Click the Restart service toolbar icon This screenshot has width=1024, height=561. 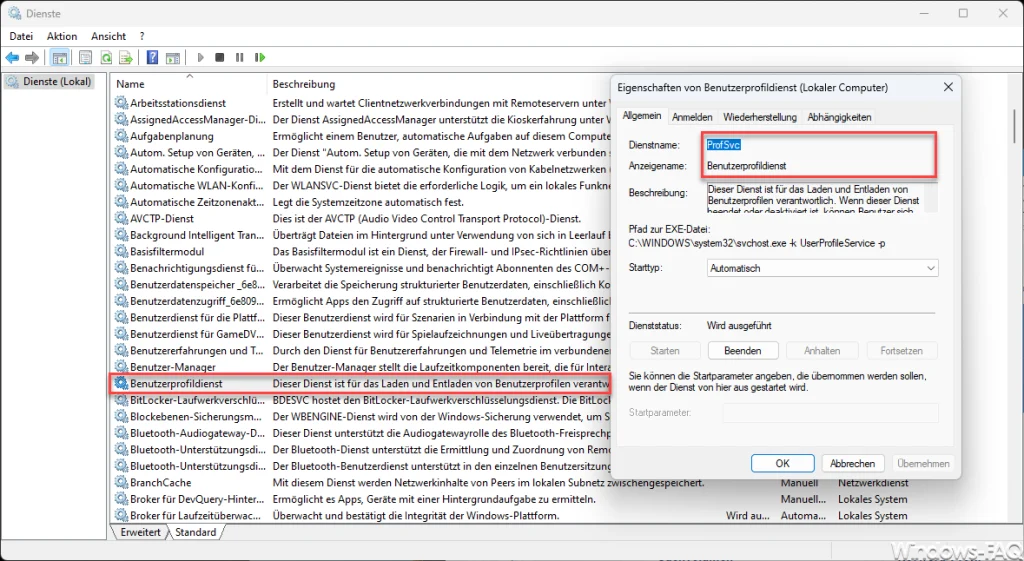tap(260, 57)
